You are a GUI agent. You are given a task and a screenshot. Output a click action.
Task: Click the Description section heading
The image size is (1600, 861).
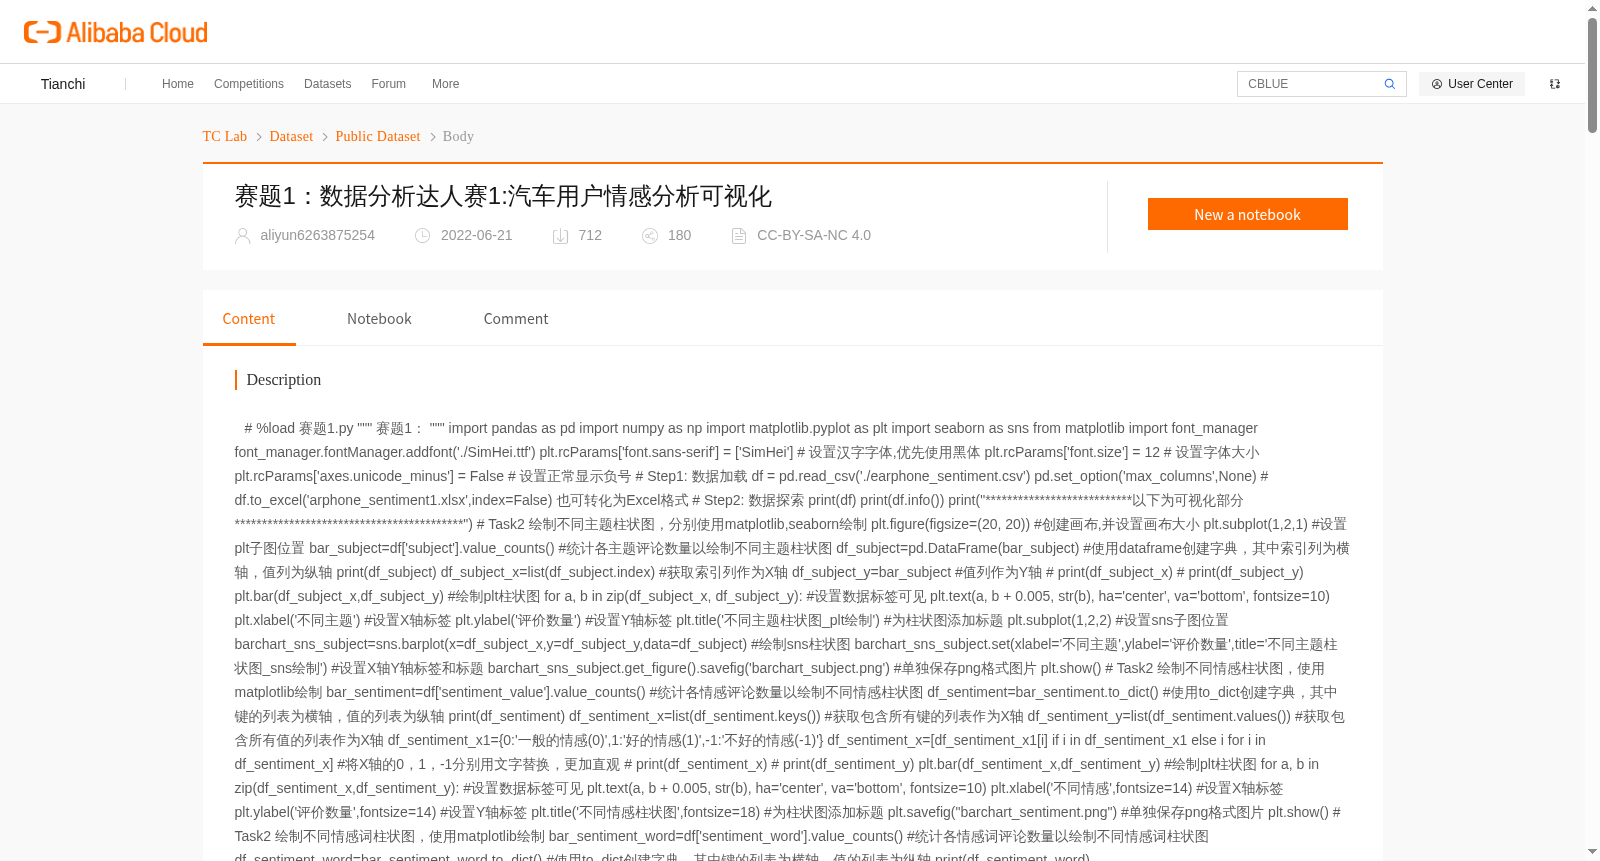pos(284,380)
